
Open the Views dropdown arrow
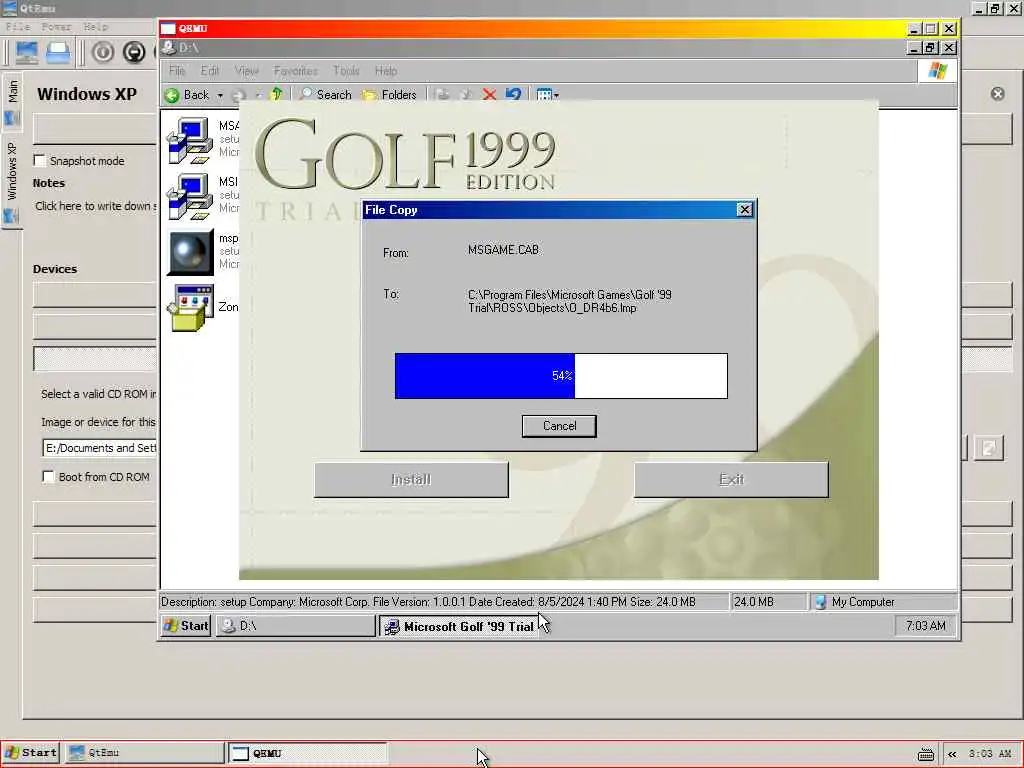point(556,95)
